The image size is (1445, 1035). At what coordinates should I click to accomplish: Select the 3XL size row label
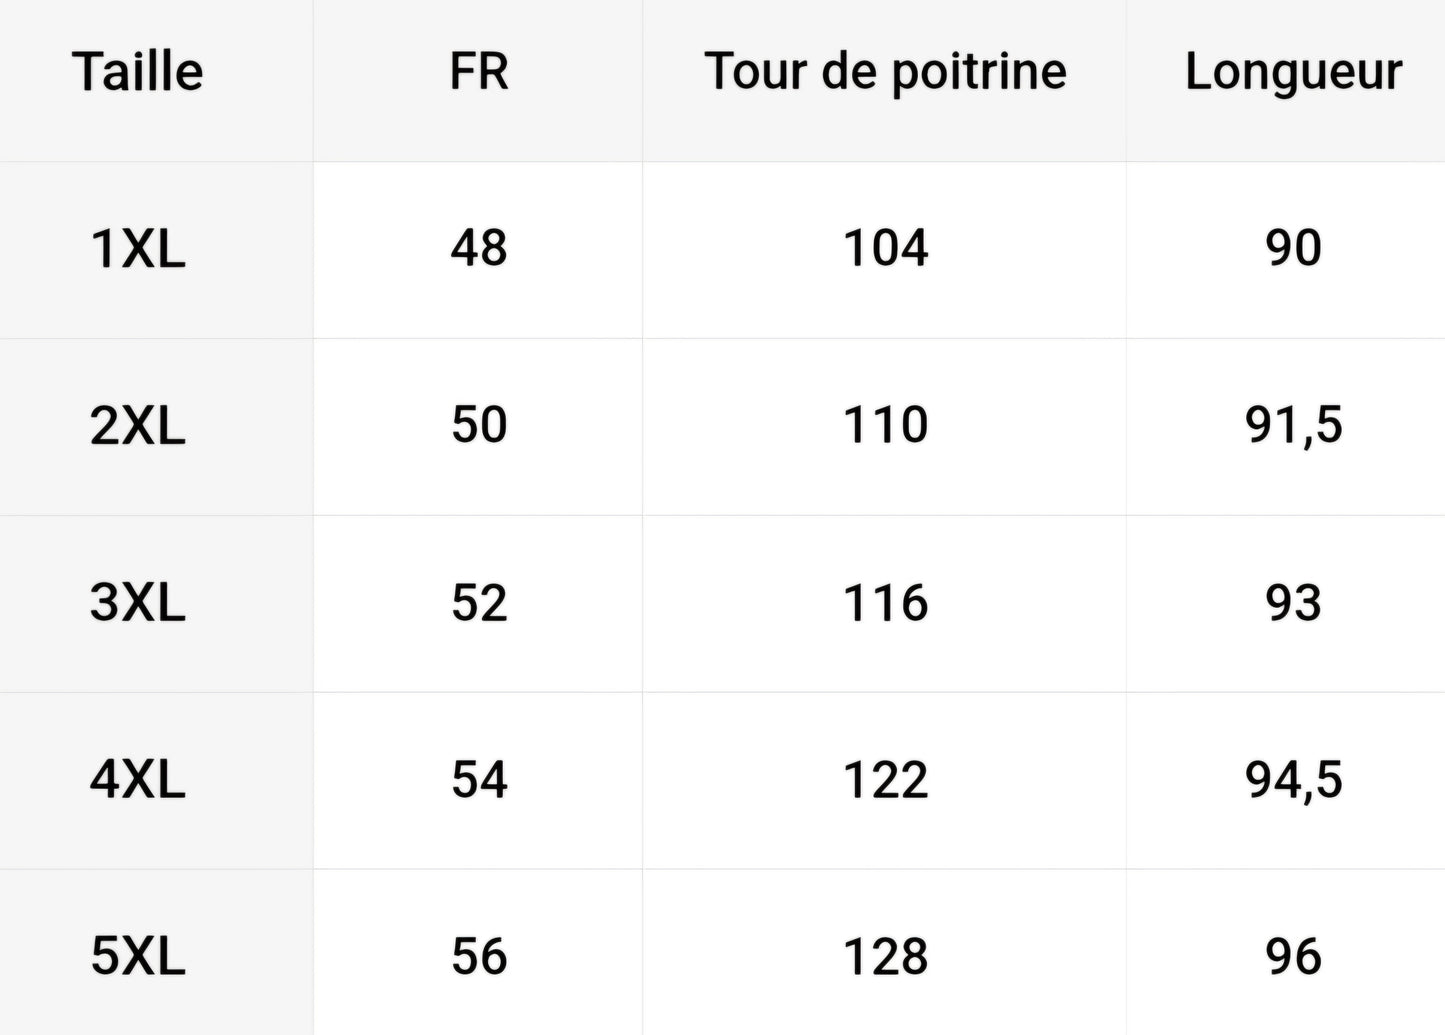click(x=138, y=602)
